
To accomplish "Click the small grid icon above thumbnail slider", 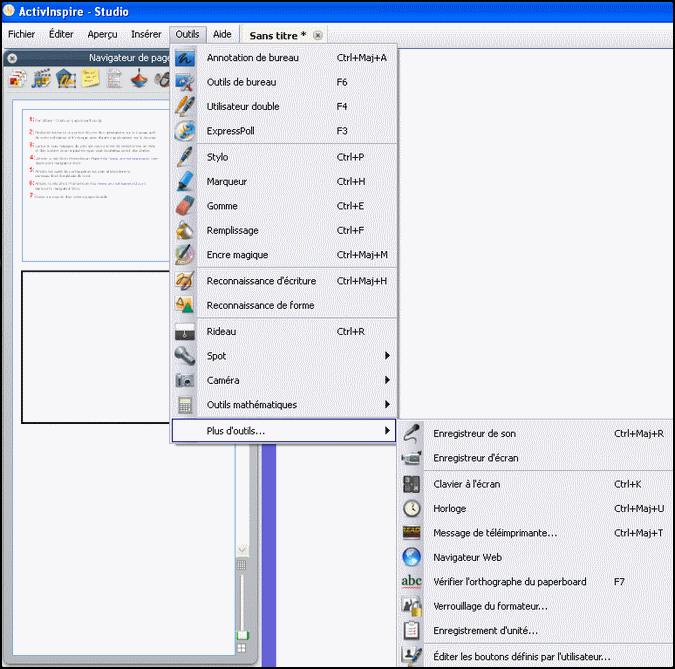I will [x=242, y=565].
